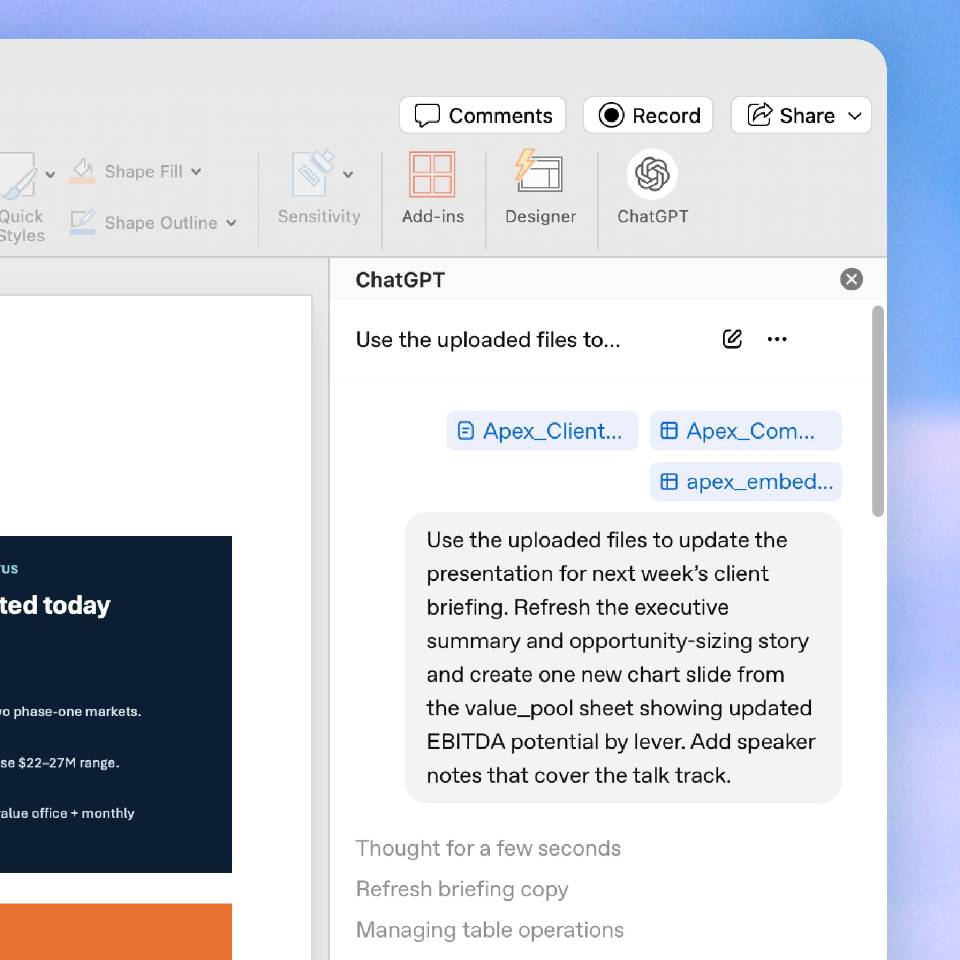
Task: Click the 'ted today' slide heading
Action: 55,606
